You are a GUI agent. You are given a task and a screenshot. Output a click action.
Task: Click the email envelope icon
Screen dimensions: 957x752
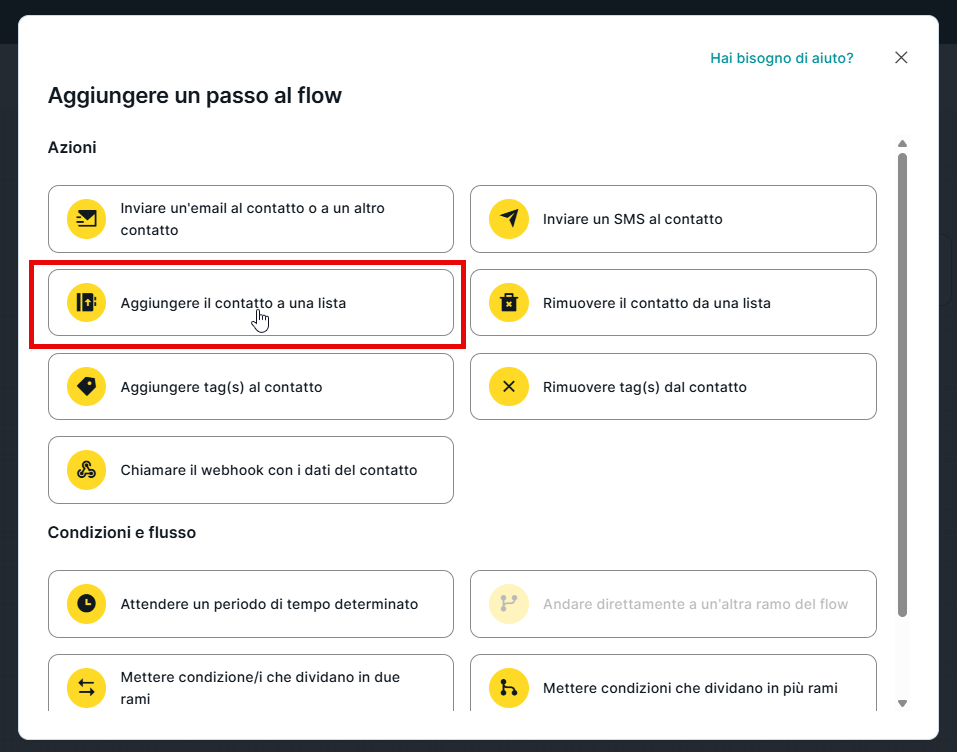coord(86,219)
